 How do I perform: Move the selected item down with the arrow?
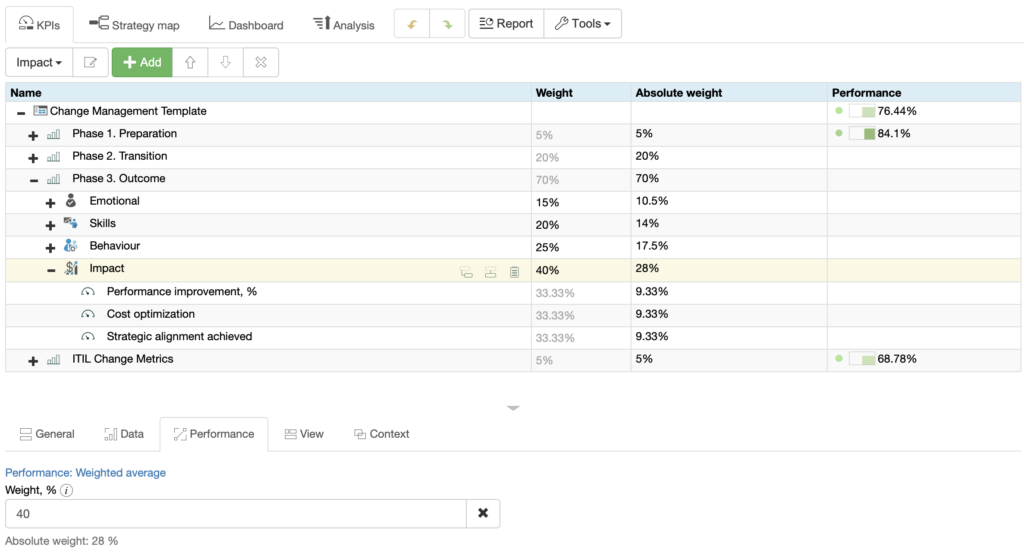[x=225, y=62]
